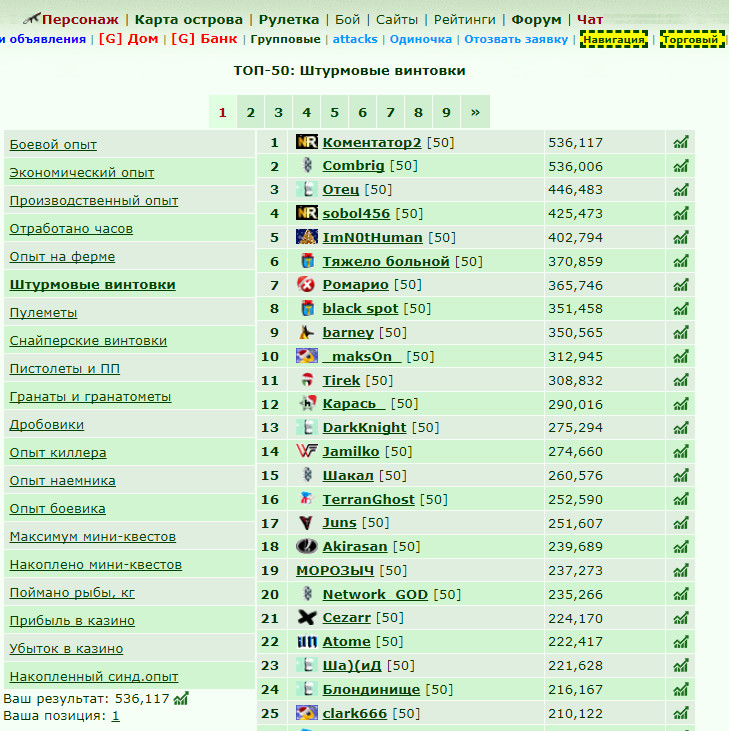This screenshot has width=729, height=731.
Task: Click the attacks link
Action: (355, 39)
